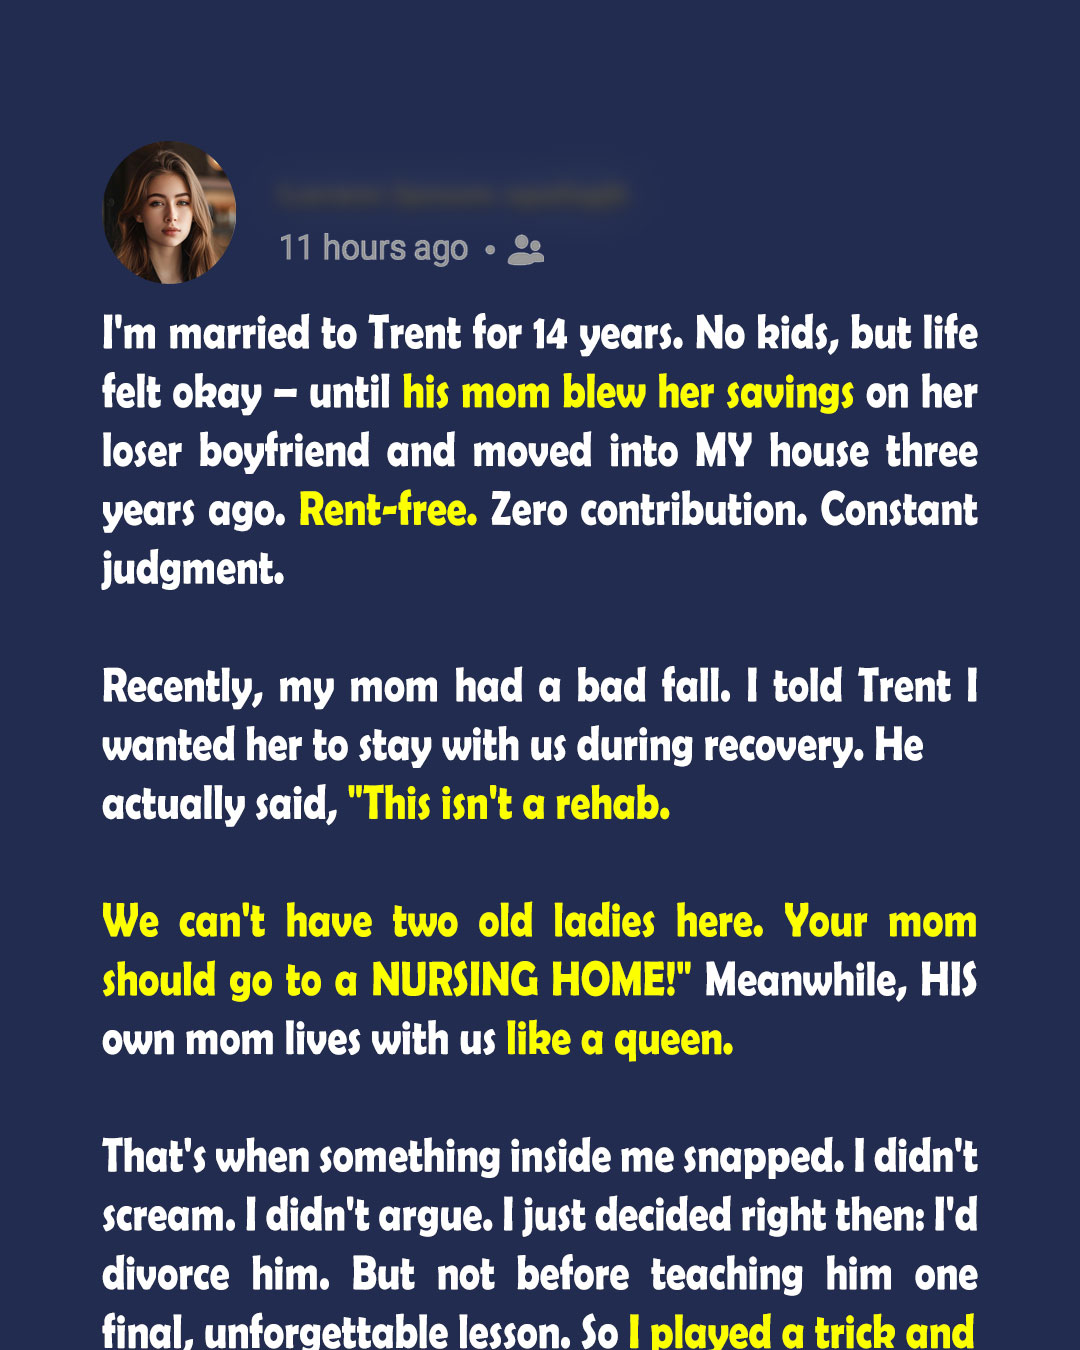Click the sentence 'Recently, my mom had a bad fall'

click(416, 687)
